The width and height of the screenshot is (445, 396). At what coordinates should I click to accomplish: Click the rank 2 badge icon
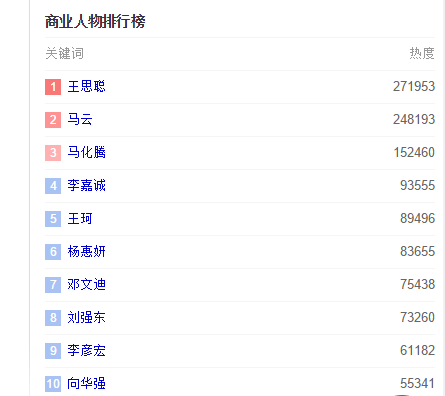53,120
